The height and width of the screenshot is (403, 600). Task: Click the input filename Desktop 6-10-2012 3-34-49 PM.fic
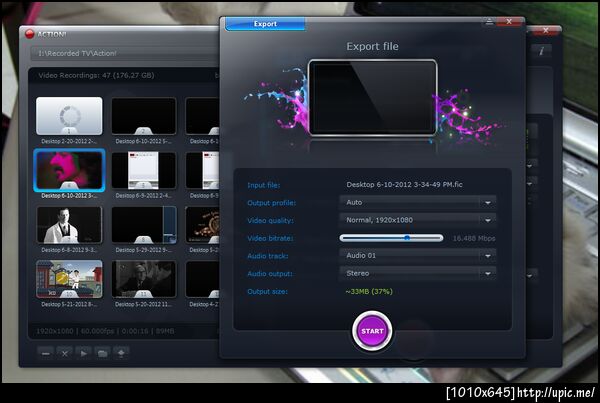click(404, 184)
